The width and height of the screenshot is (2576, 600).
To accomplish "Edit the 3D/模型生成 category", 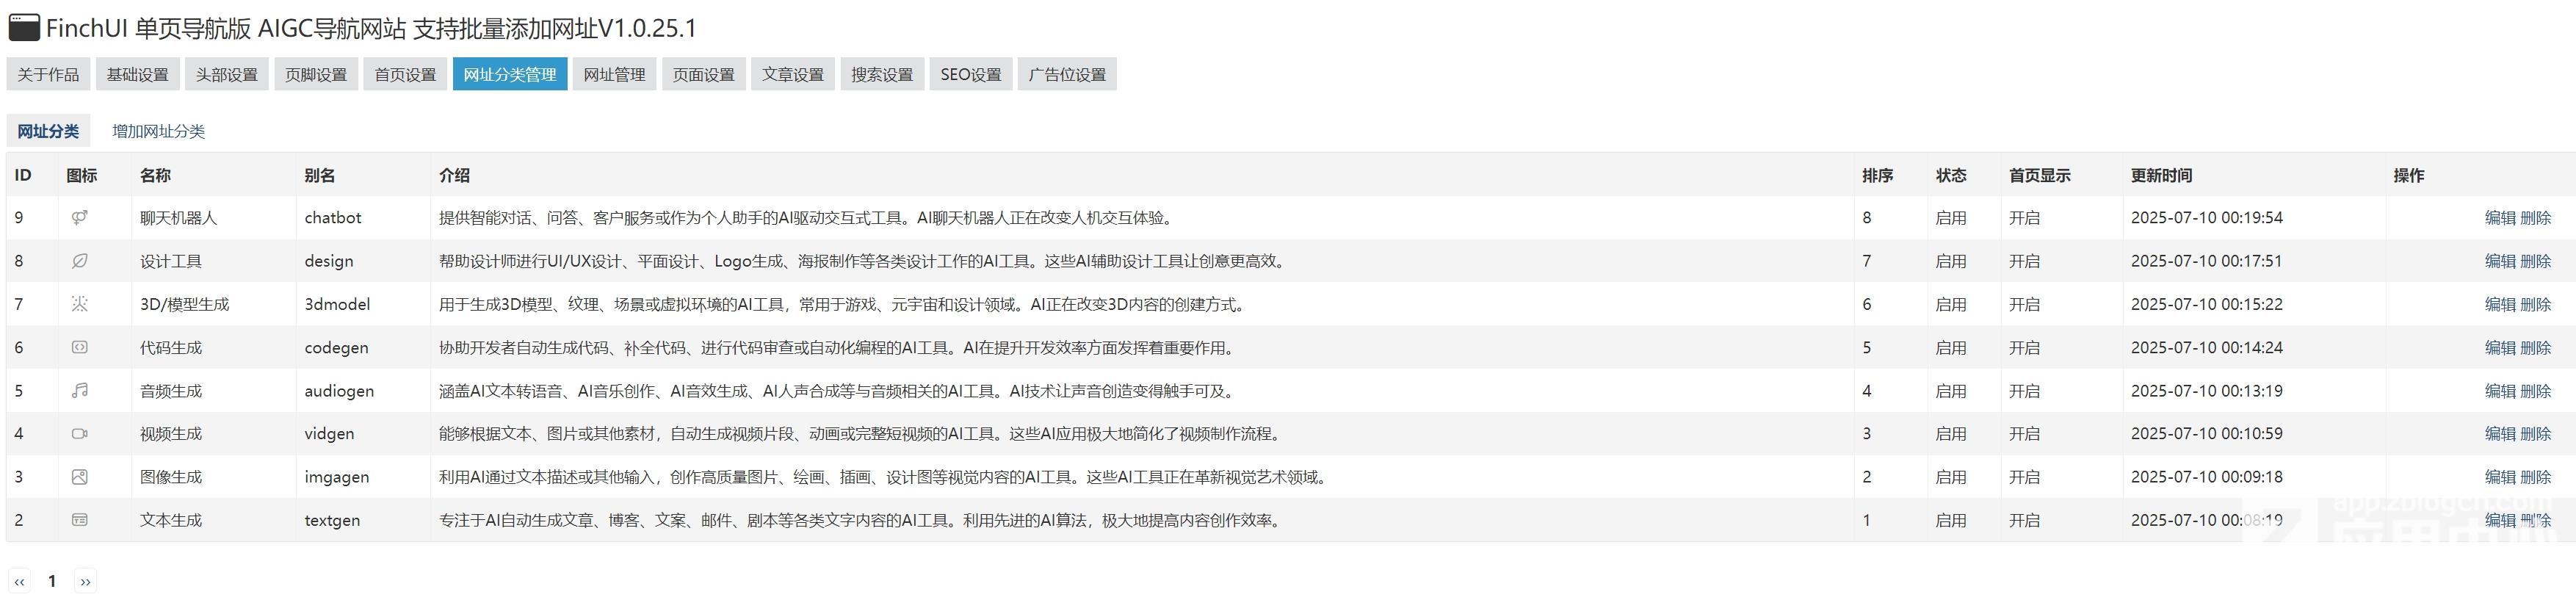I will 2500,304.
